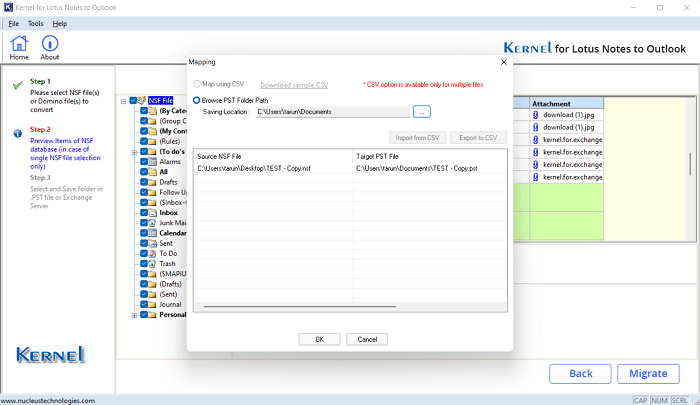This screenshot has width=700, height=405.
Task: Click the Journal folder icon
Action: (152, 305)
